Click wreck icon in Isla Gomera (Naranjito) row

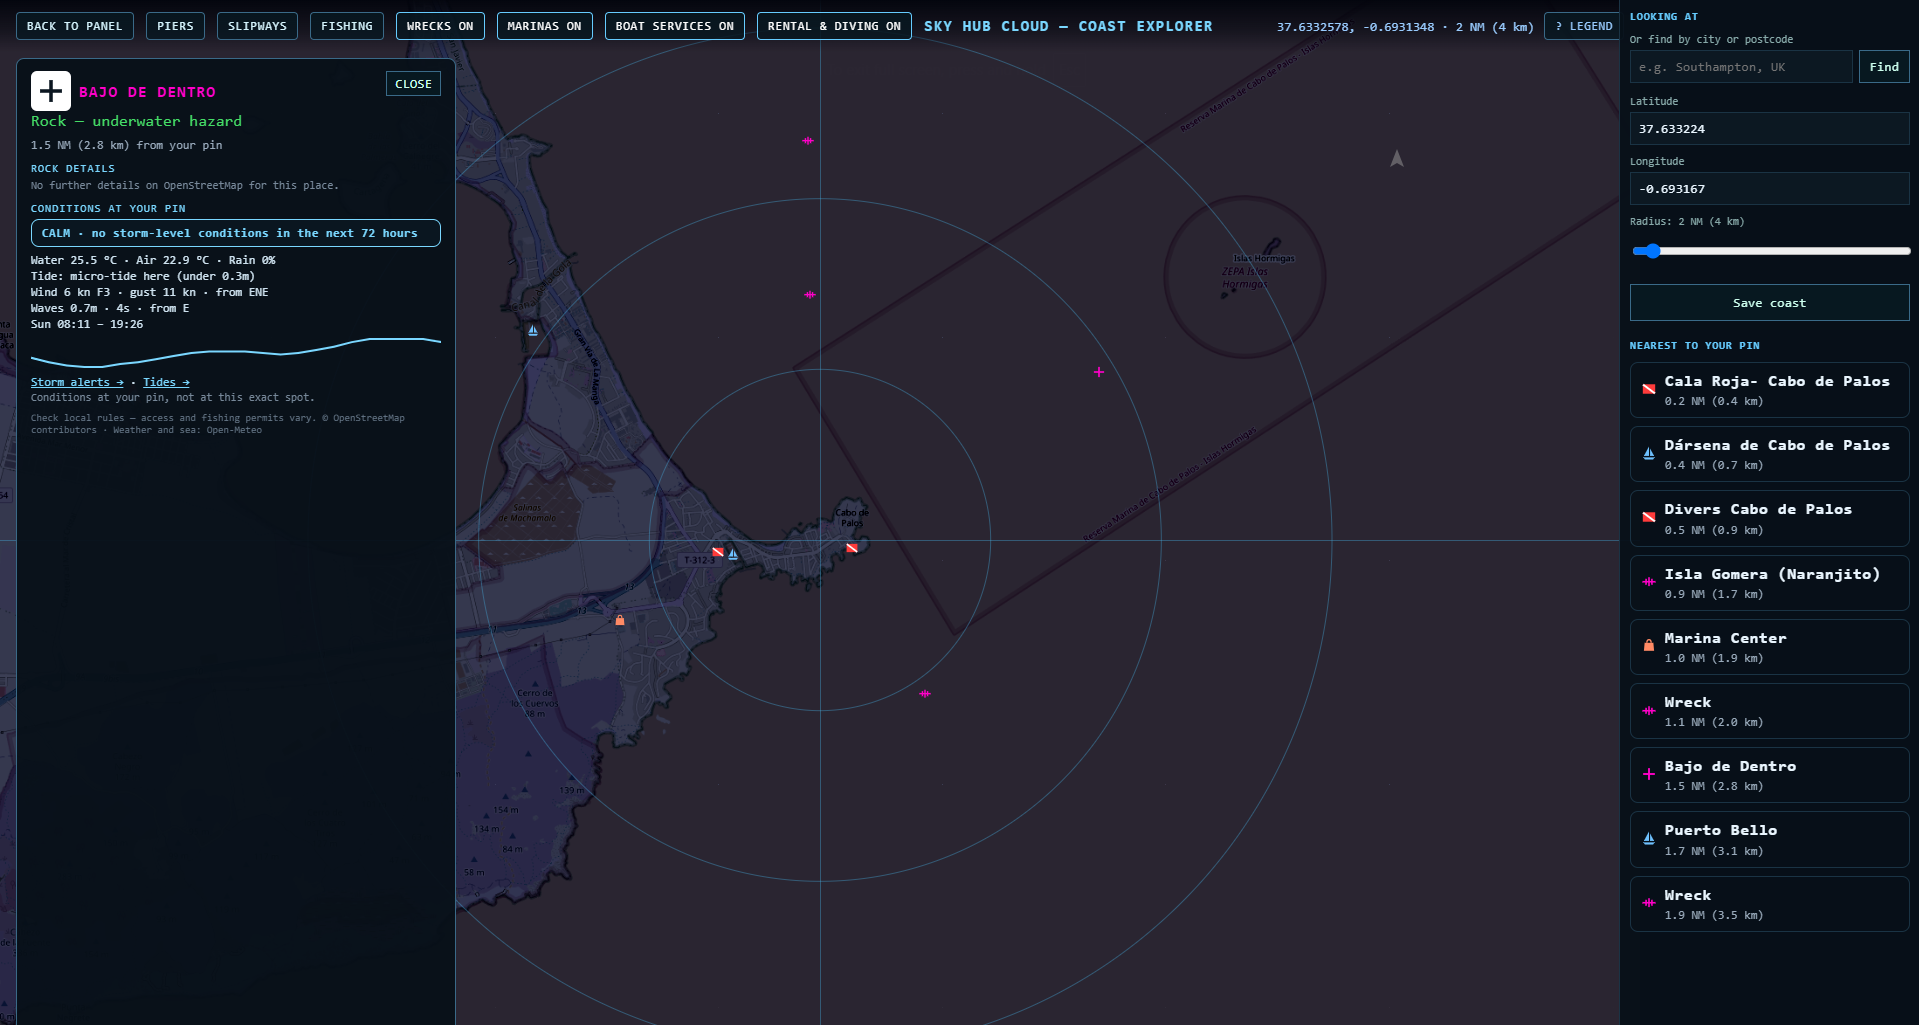point(1649,582)
